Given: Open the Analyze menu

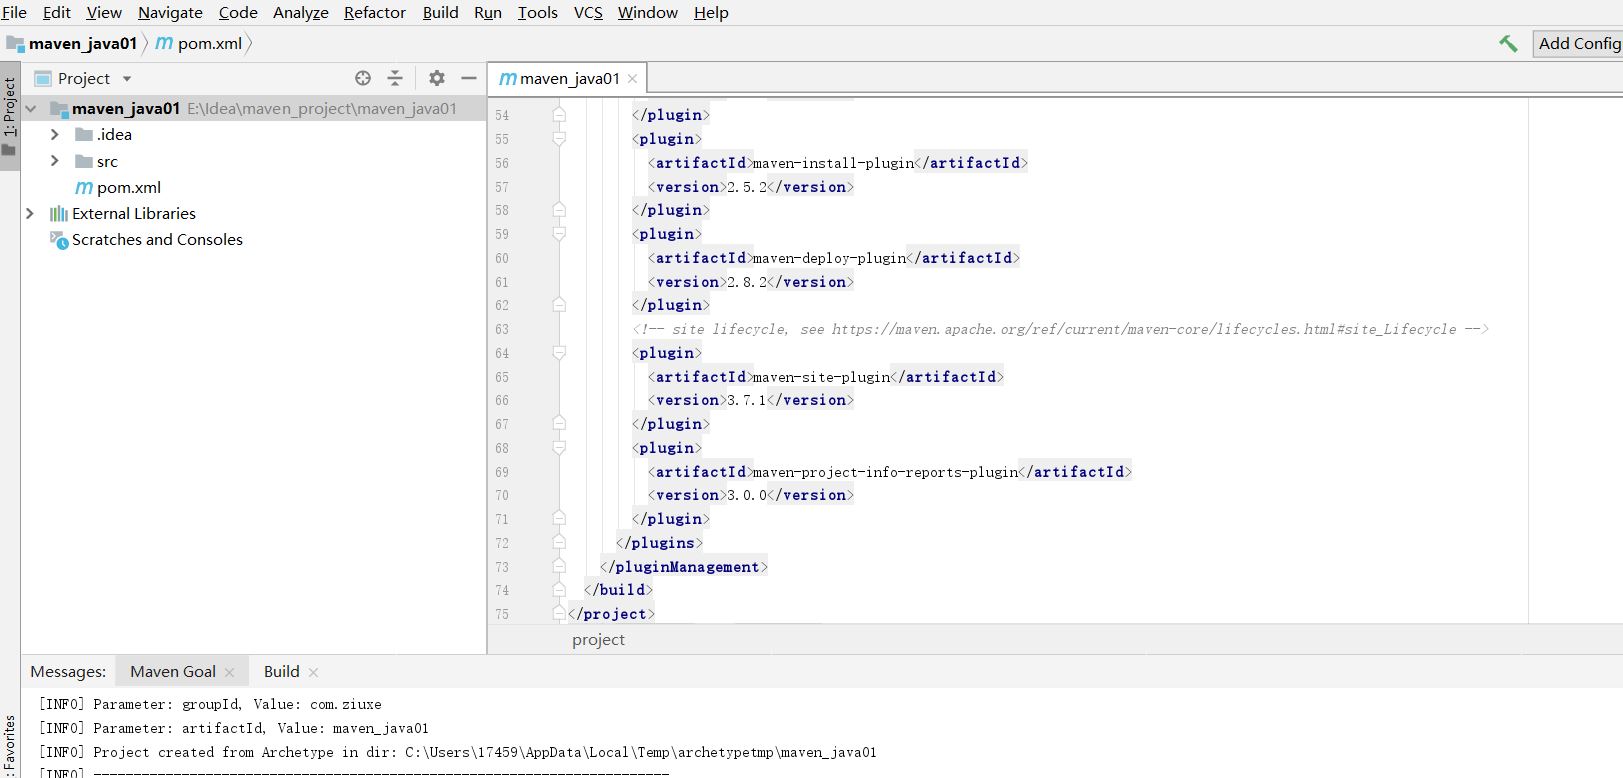Looking at the screenshot, I should coord(301,12).
